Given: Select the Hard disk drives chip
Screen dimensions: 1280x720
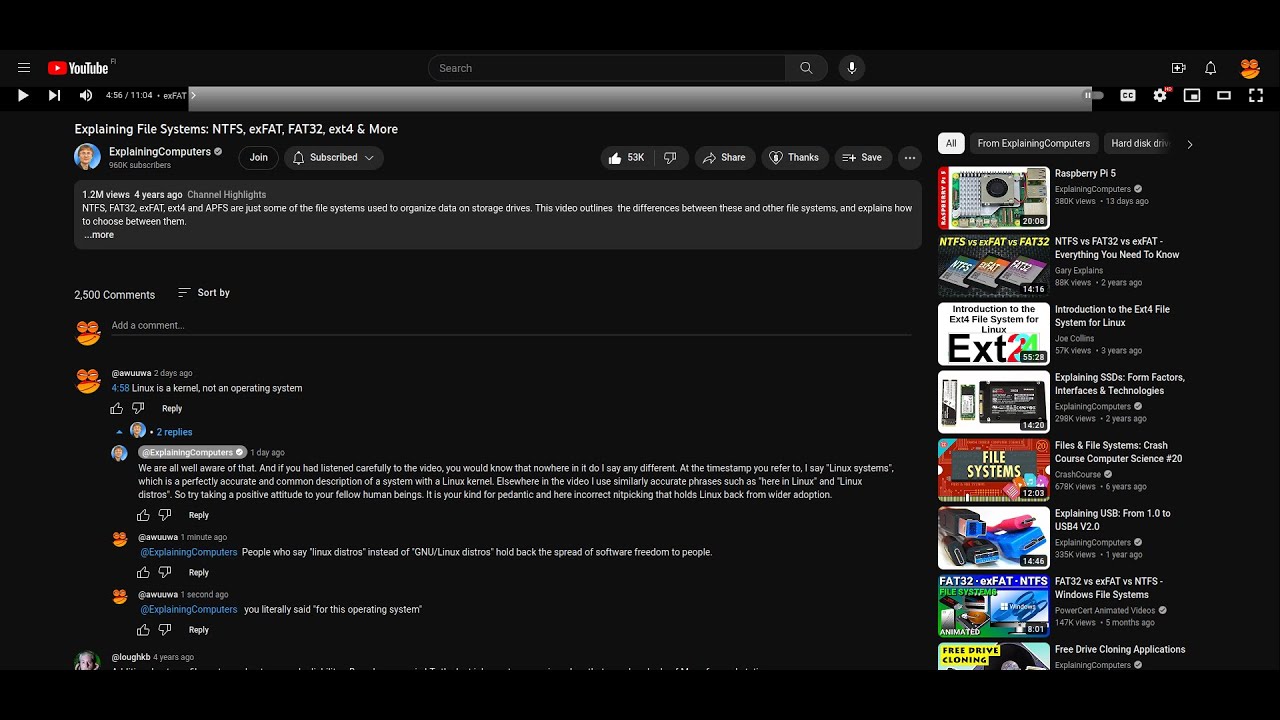Looking at the screenshot, I should click(x=1139, y=143).
